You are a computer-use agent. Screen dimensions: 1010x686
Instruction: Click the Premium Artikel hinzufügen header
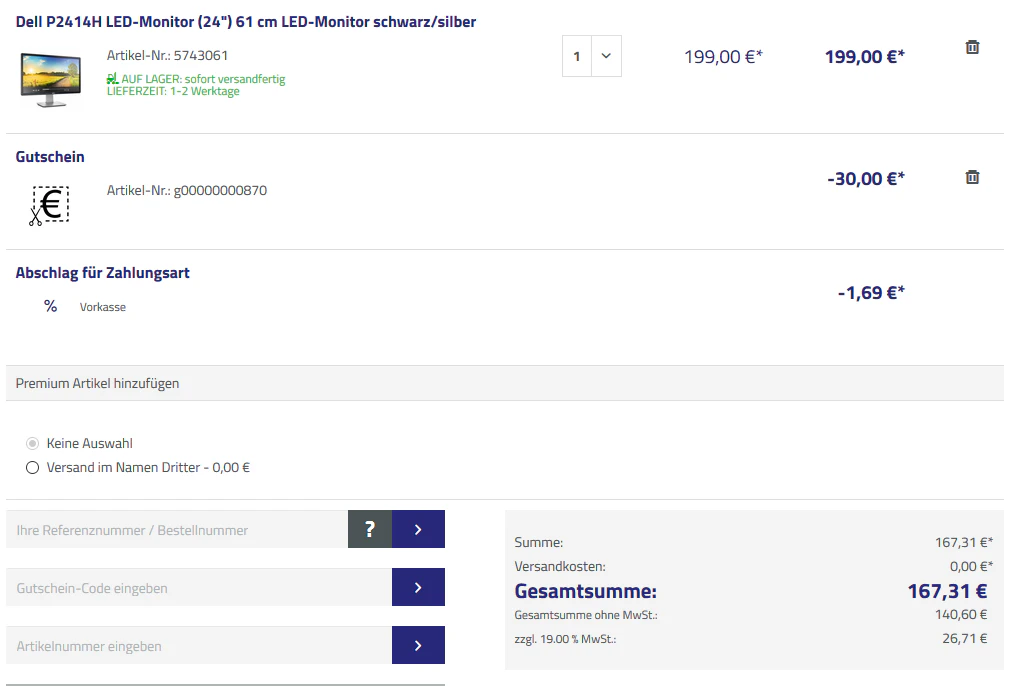click(x=505, y=383)
